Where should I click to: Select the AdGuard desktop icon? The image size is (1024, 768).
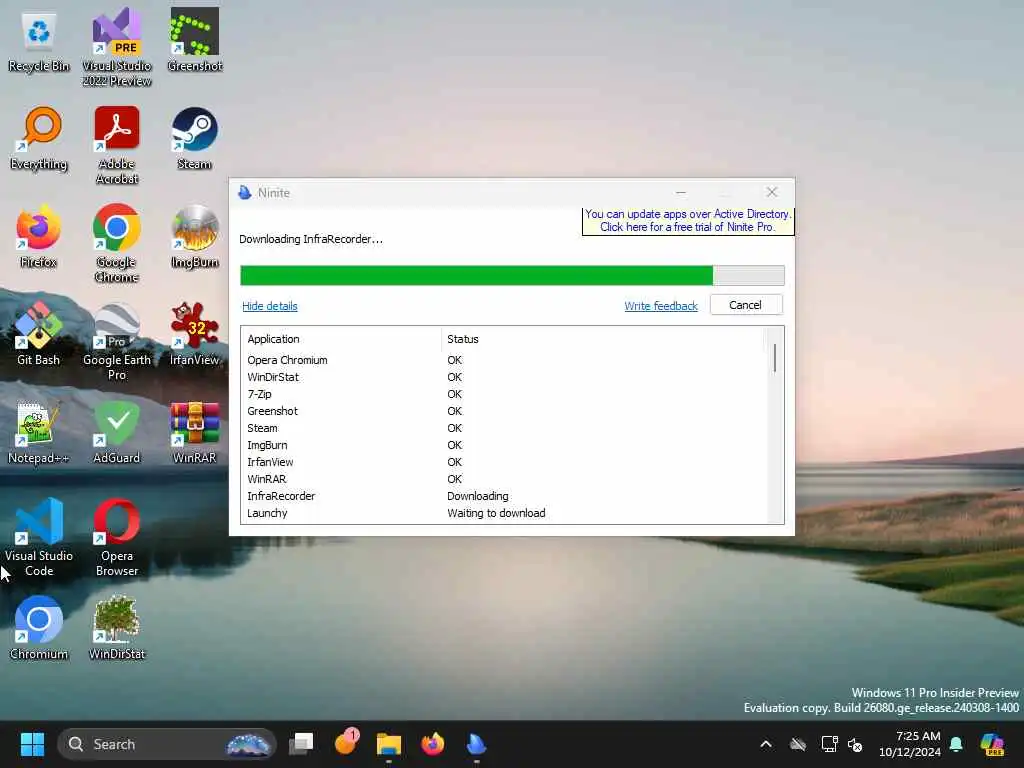[117, 432]
